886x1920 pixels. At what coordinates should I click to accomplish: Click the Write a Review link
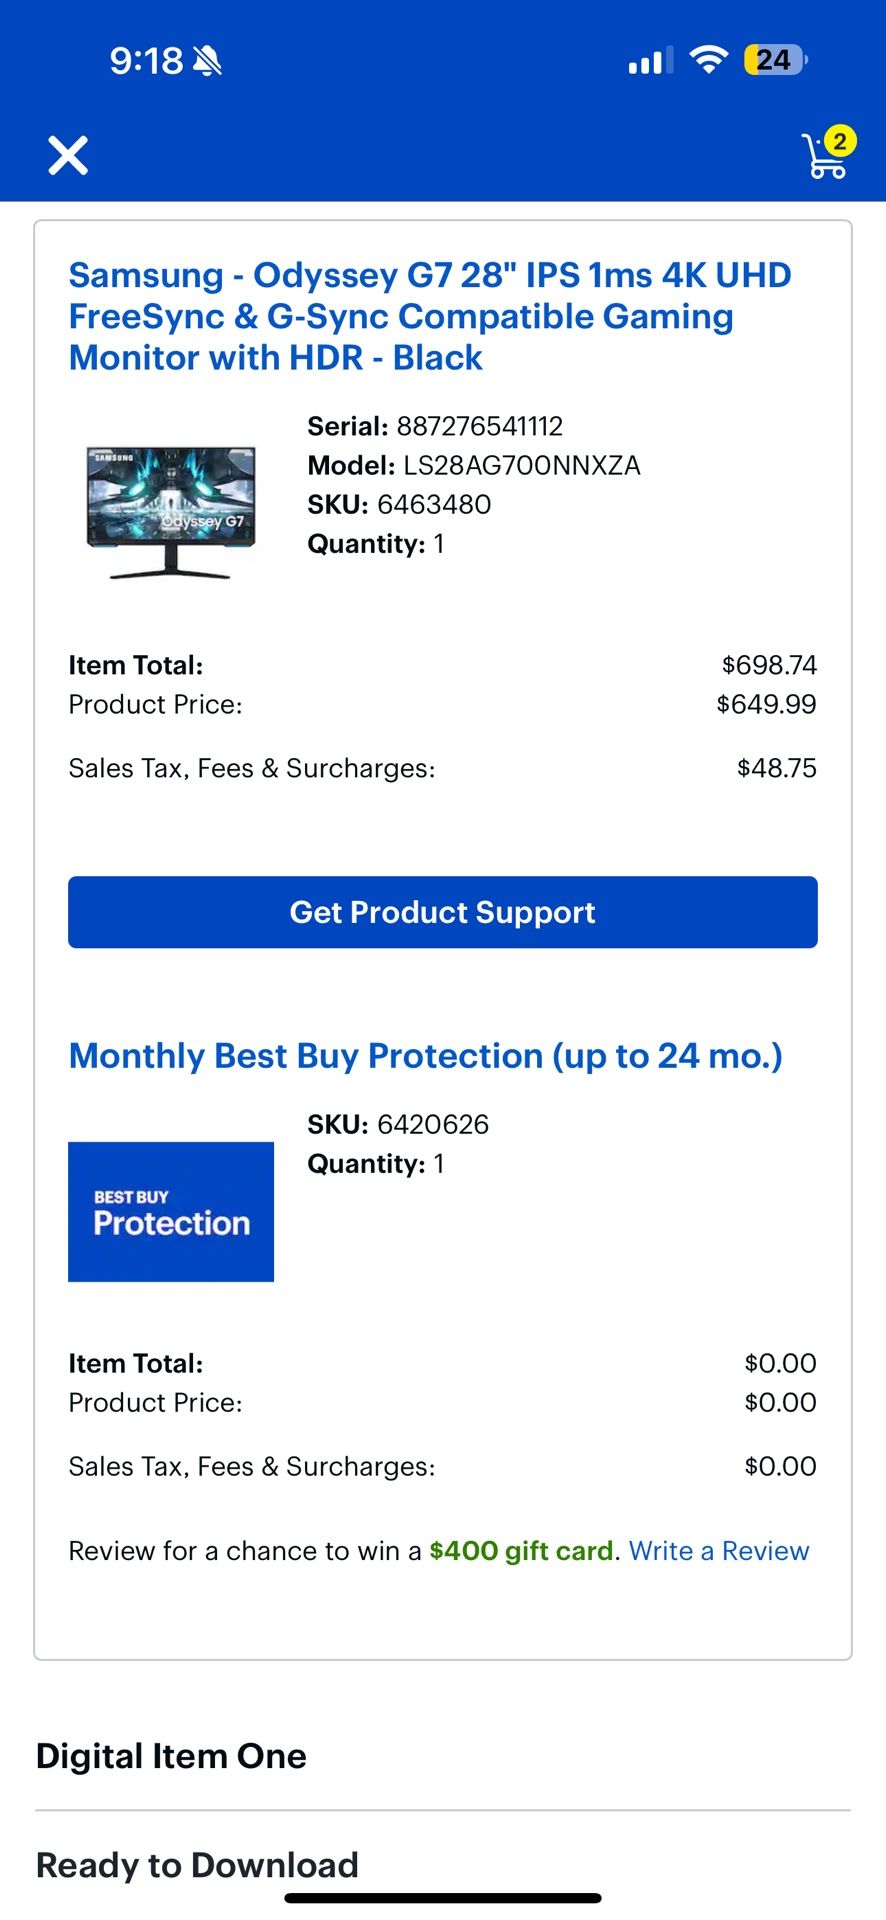[718, 1551]
